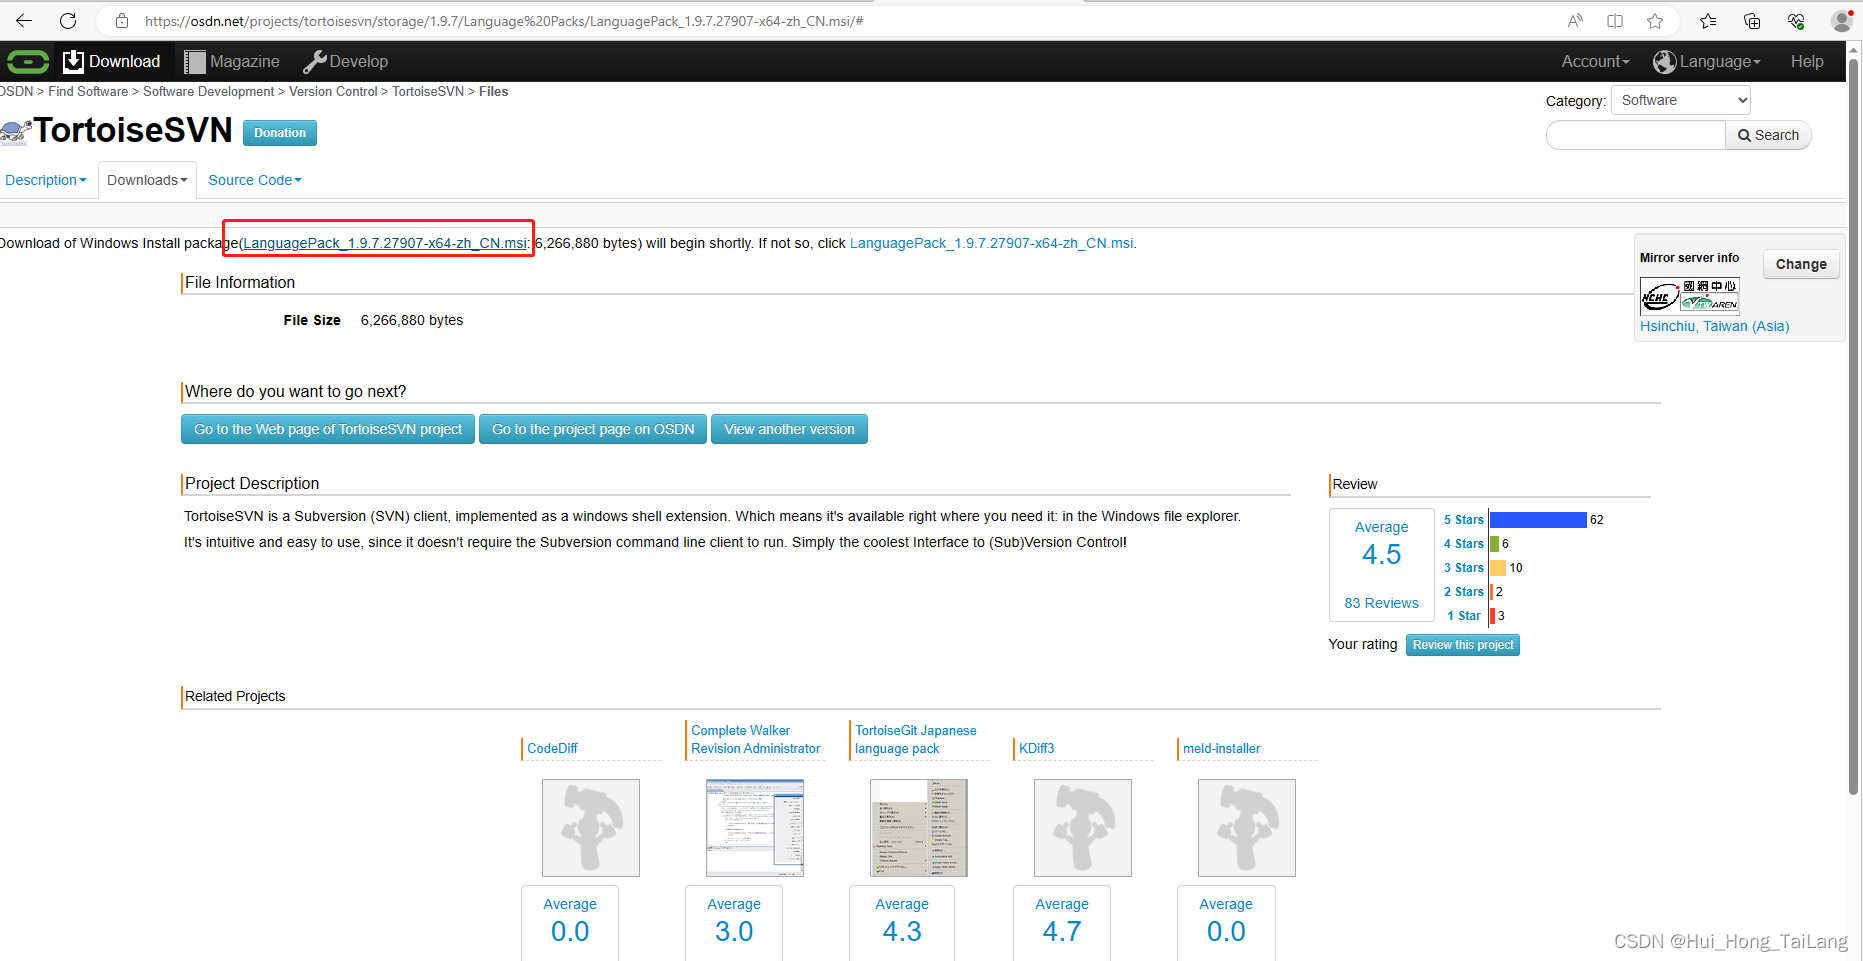Click the read aloud icon
1863x961 pixels.
click(x=1575, y=20)
